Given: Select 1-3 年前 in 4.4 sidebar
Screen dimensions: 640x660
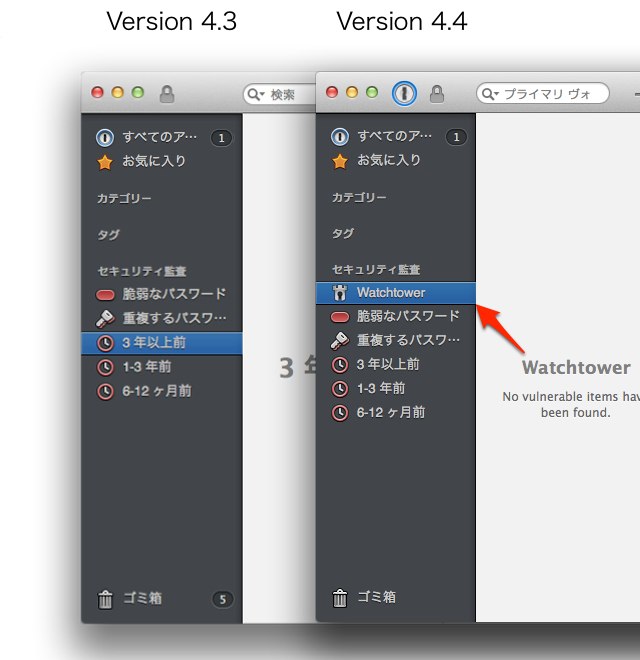Looking at the screenshot, I should click(396, 389).
